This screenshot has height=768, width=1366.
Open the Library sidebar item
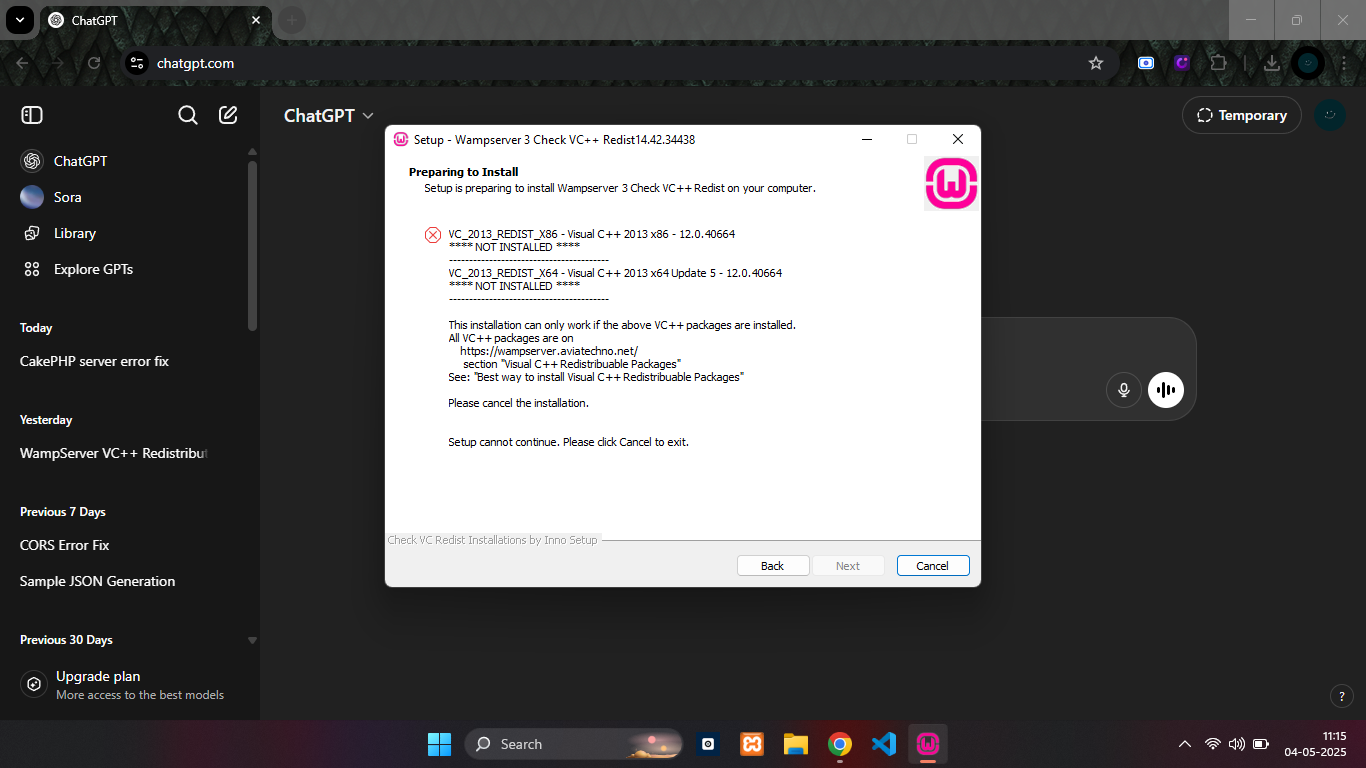[74, 233]
